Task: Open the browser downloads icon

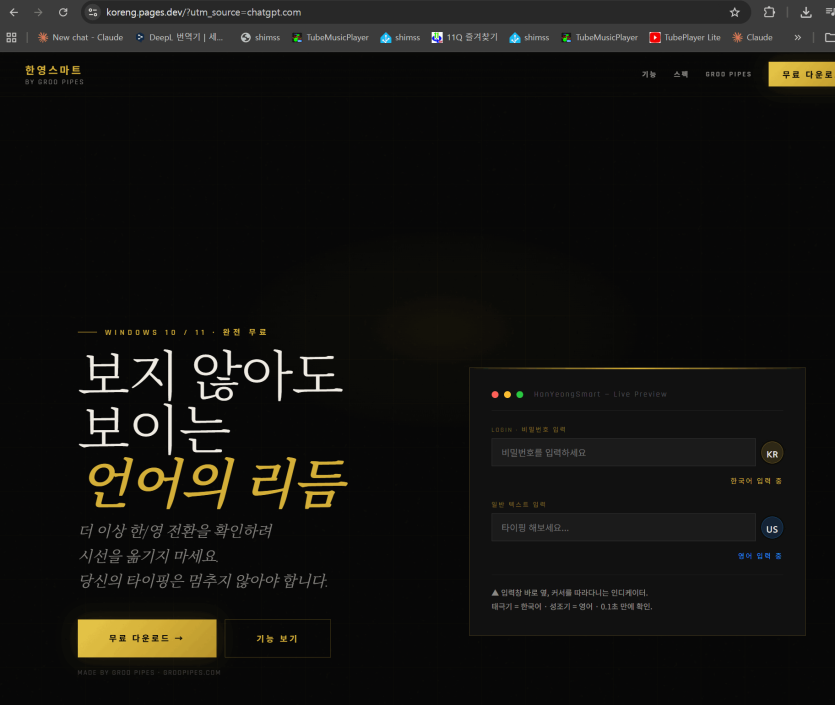Action: [806, 12]
